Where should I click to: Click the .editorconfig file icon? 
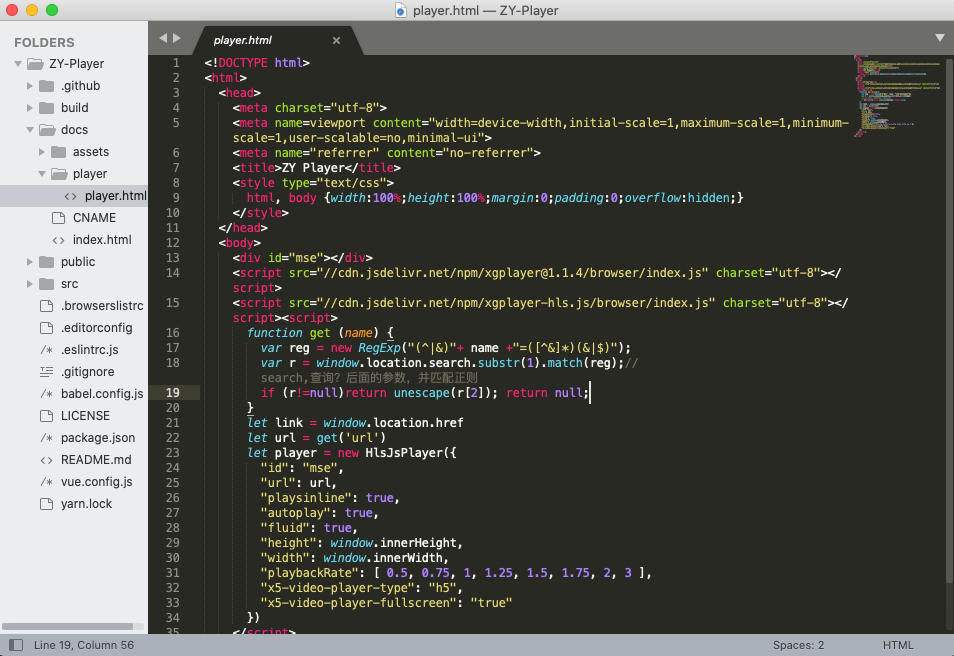[x=47, y=327]
